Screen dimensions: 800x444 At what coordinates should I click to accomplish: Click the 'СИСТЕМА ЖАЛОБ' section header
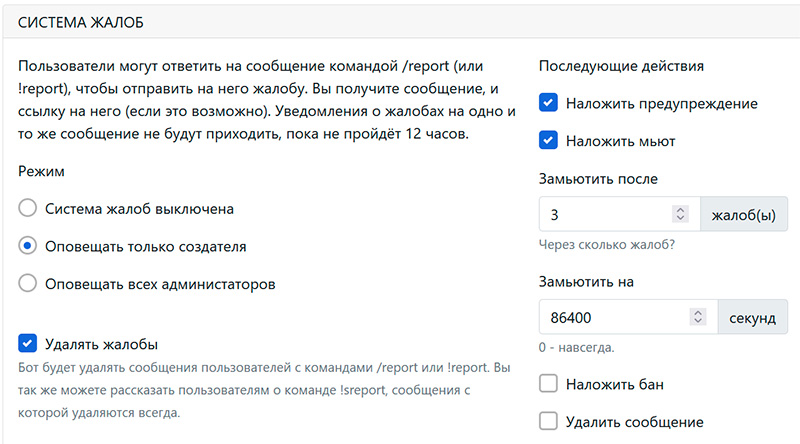click(x=82, y=19)
